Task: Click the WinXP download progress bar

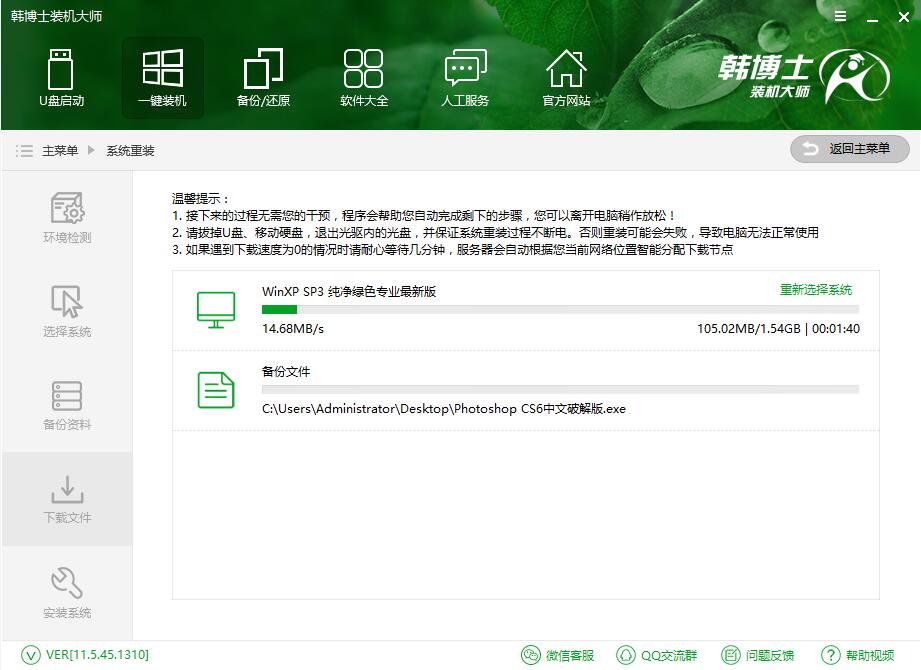Action: (558, 308)
